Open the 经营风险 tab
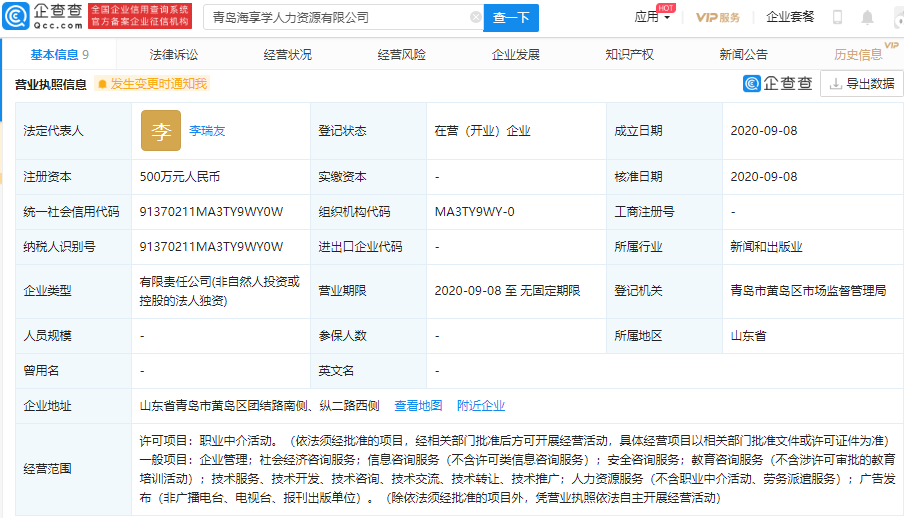 point(402,55)
